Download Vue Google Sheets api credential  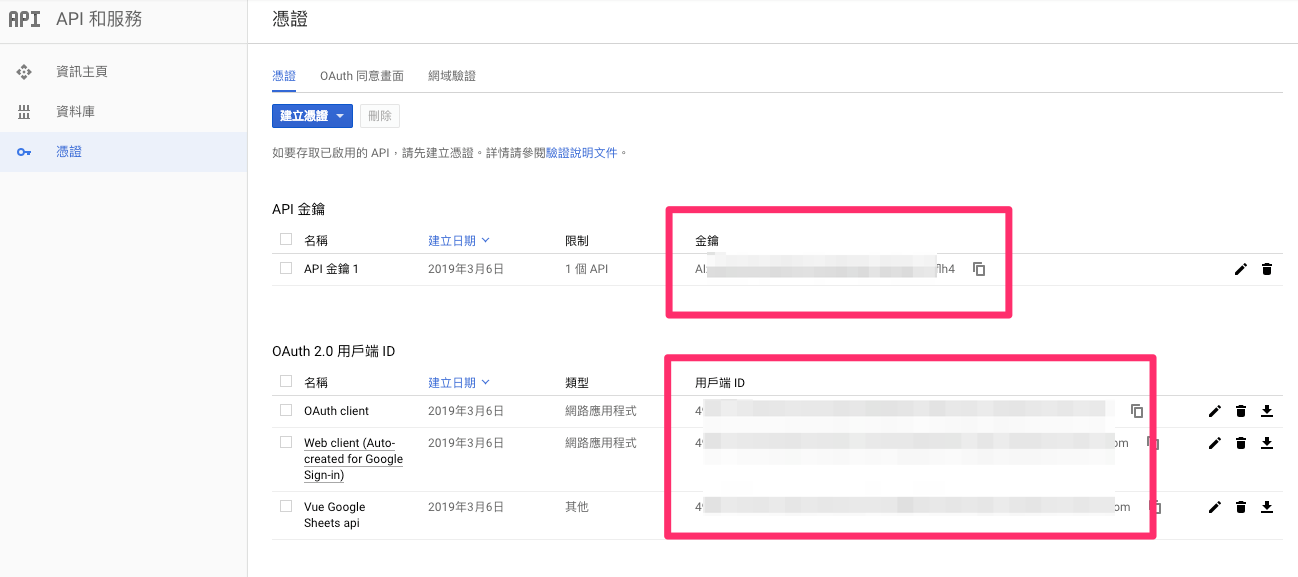click(x=1267, y=507)
